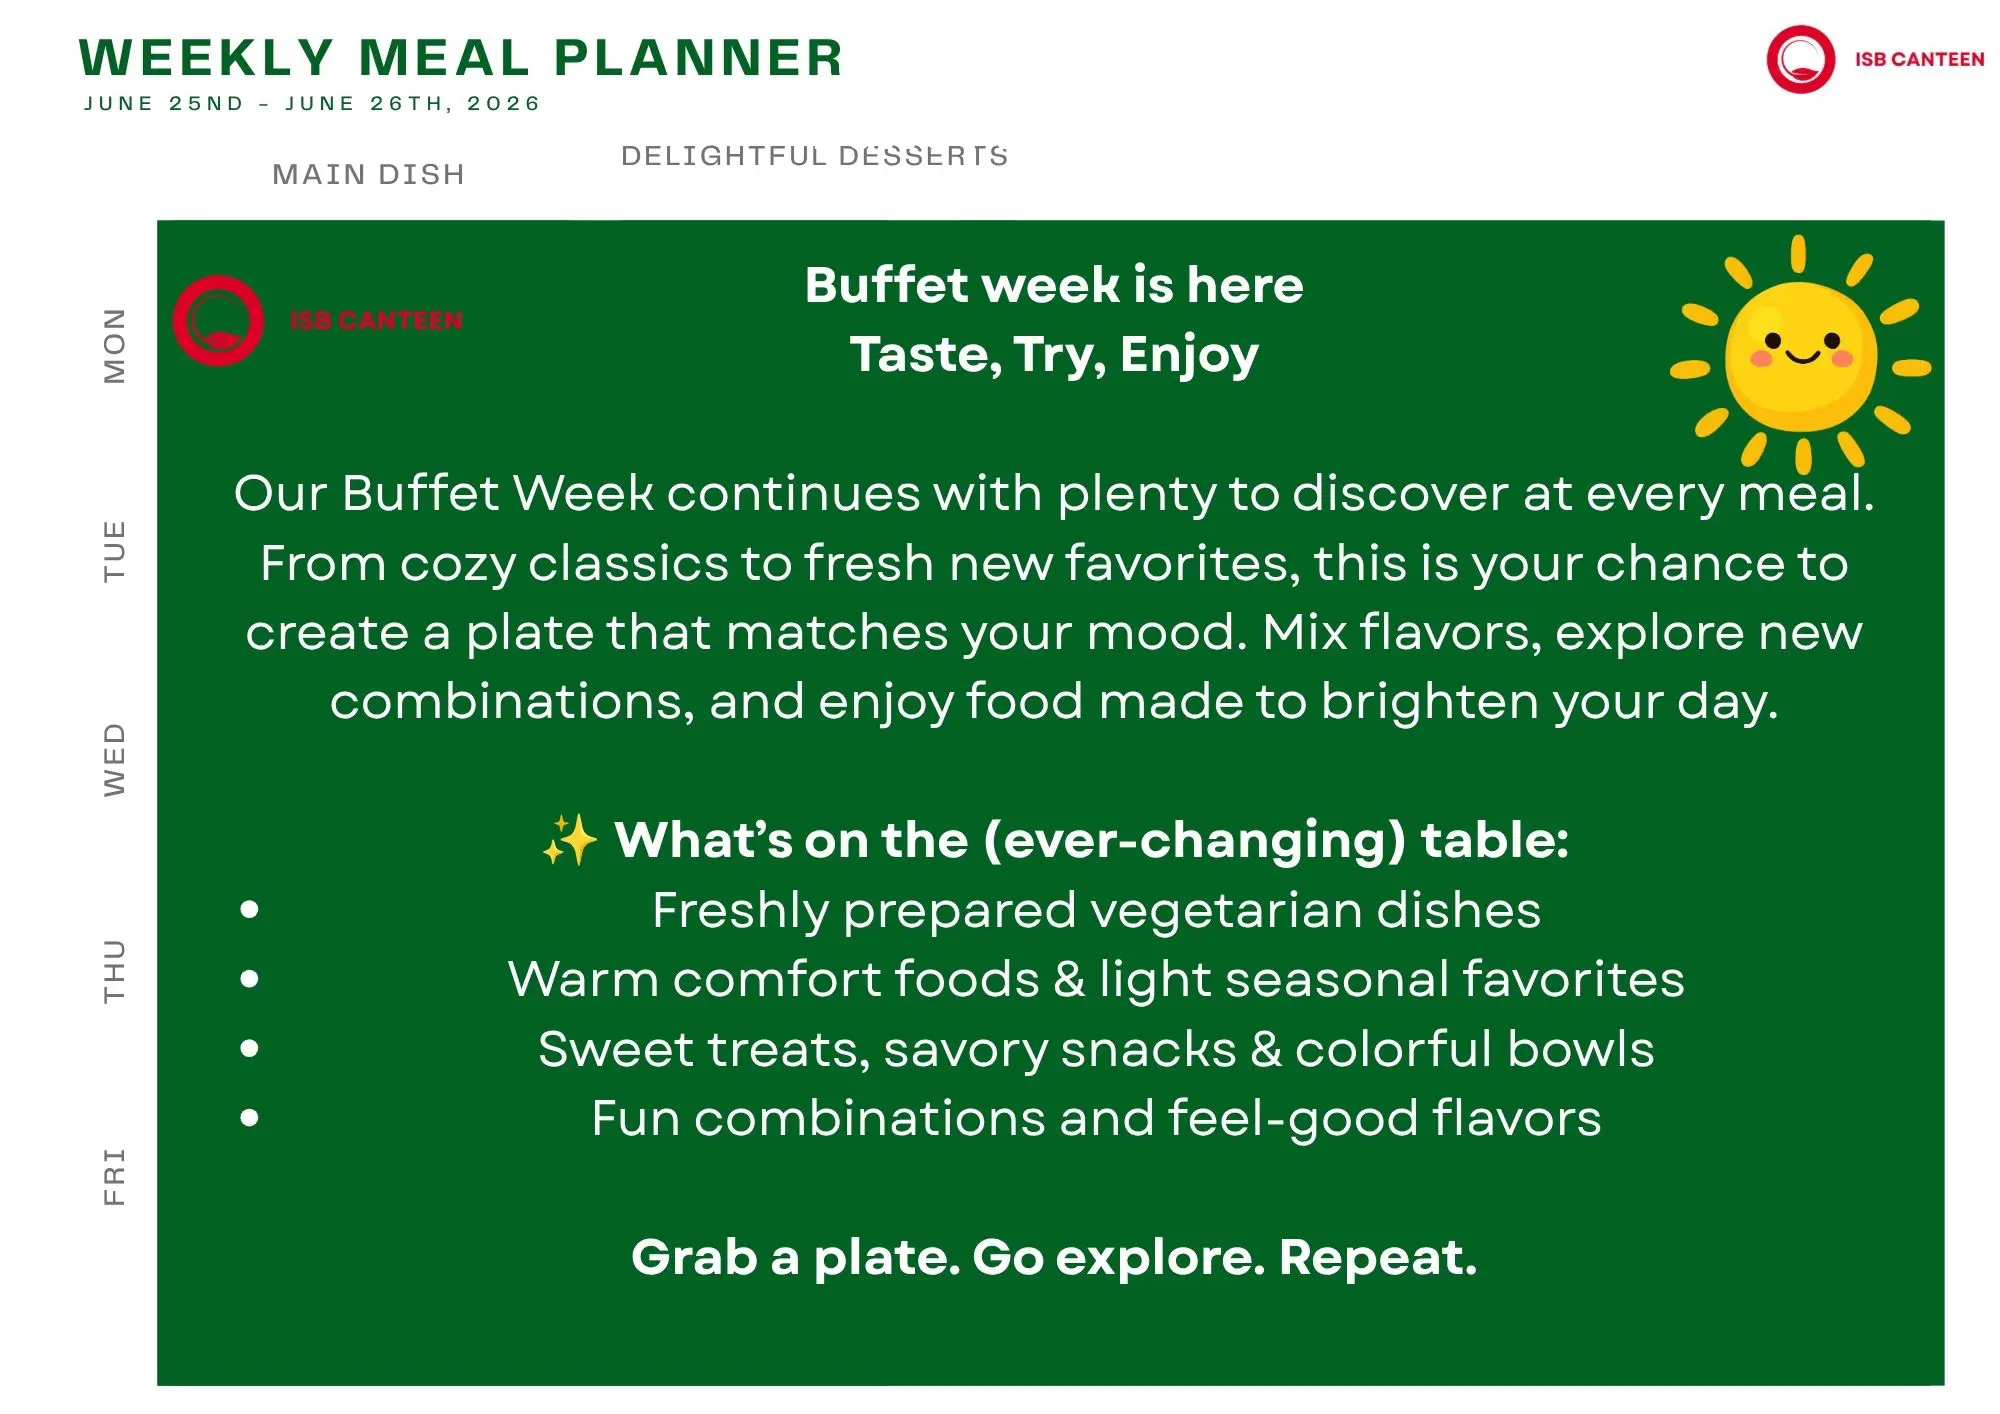Click the Buffet week is here heading
2000x1414 pixels.
[1054, 285]
